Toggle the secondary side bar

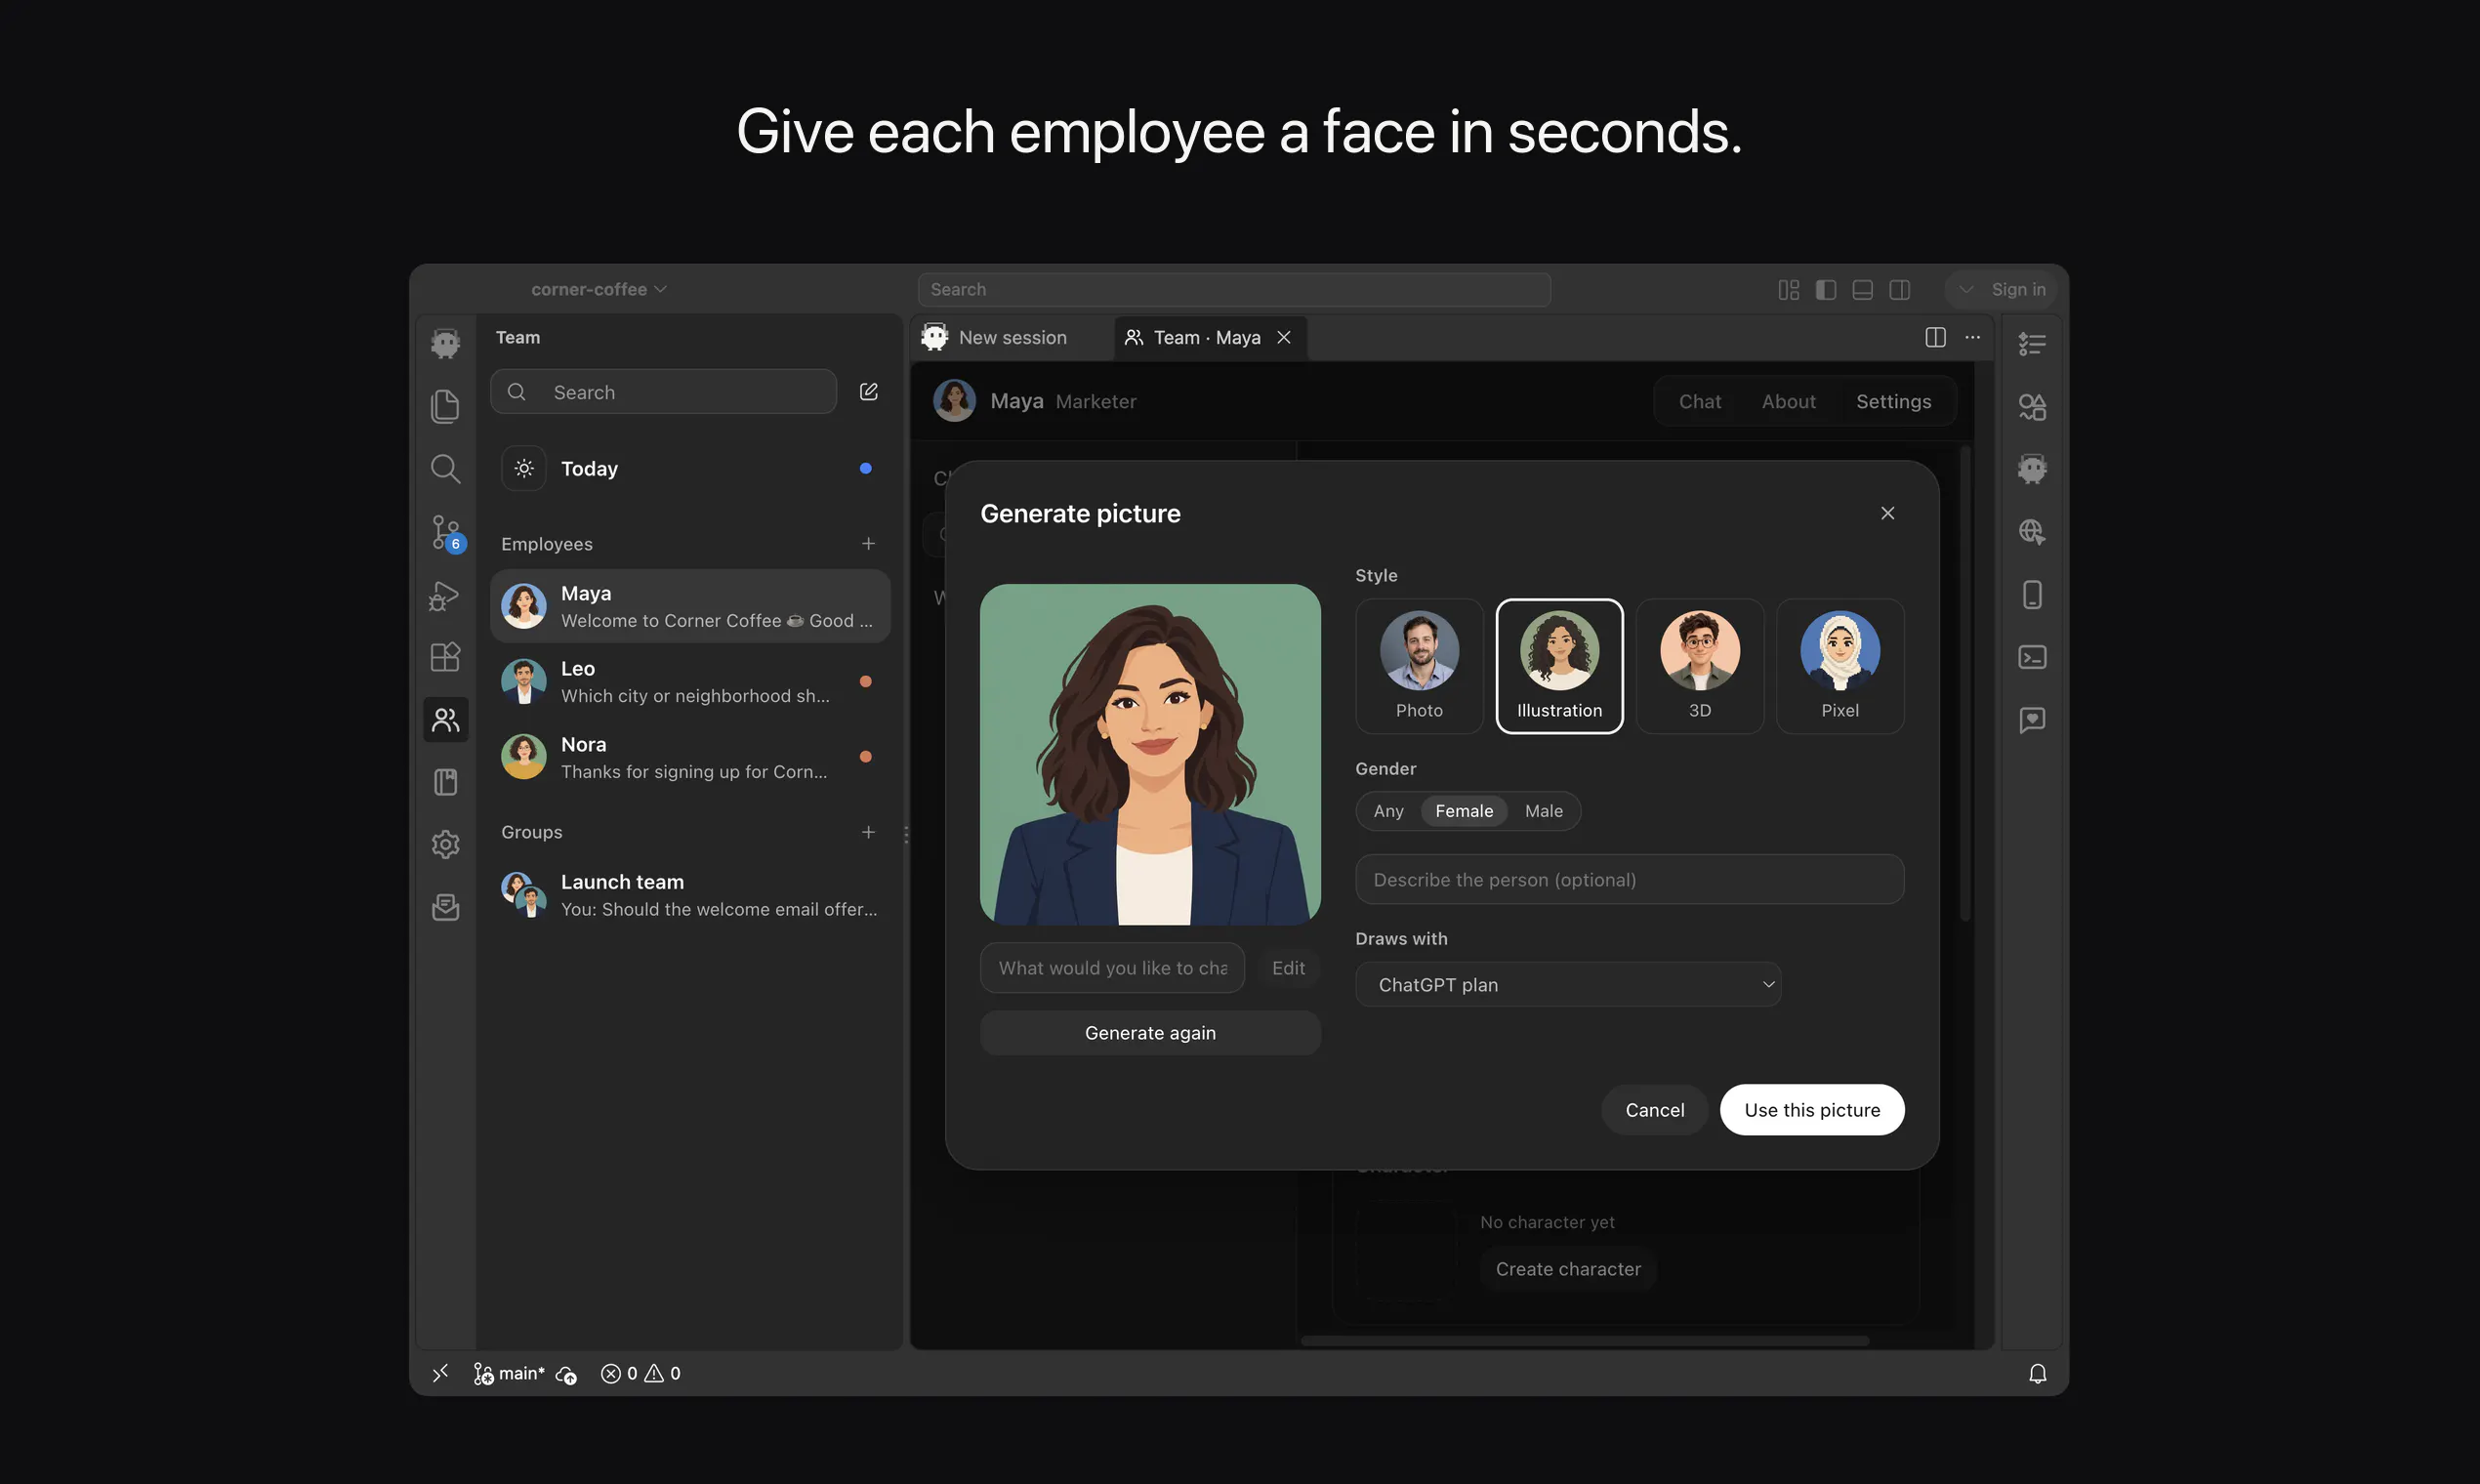tap(1899, 290)
